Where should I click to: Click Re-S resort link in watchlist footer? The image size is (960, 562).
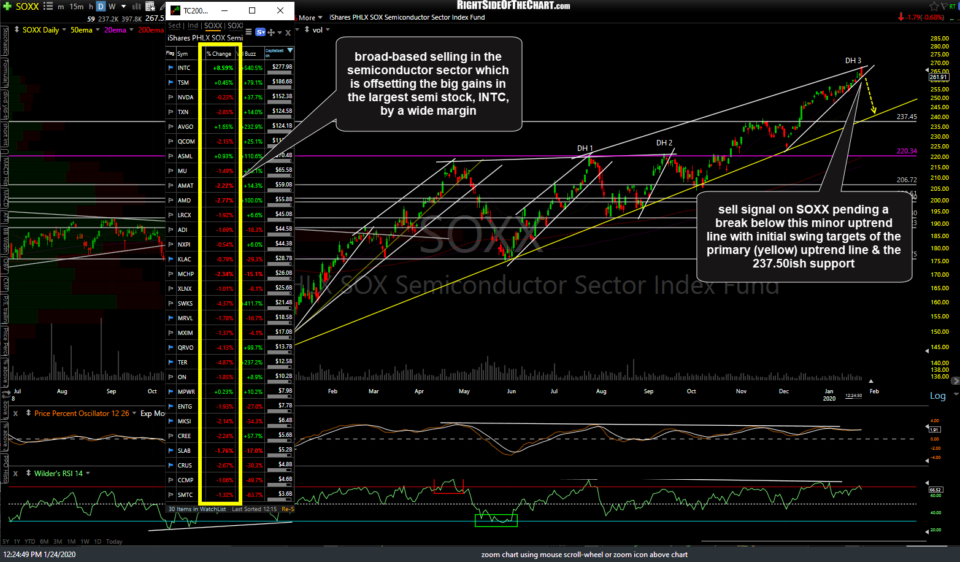pos(287,509)
